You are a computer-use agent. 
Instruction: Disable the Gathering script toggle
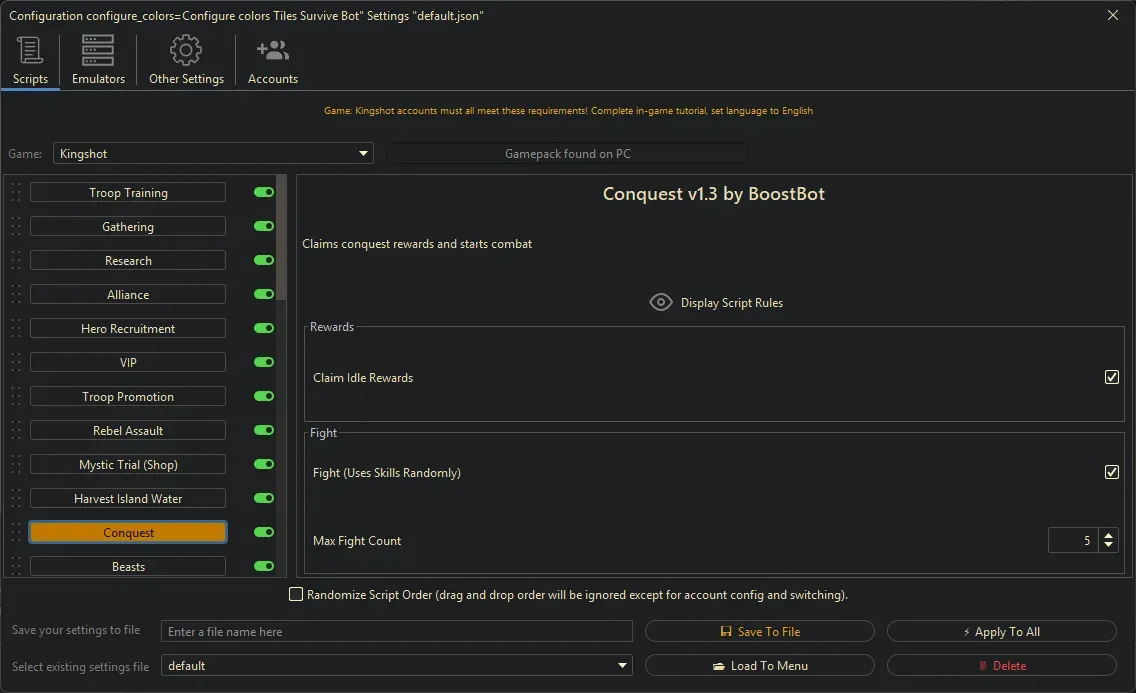[x=264, y=227]
